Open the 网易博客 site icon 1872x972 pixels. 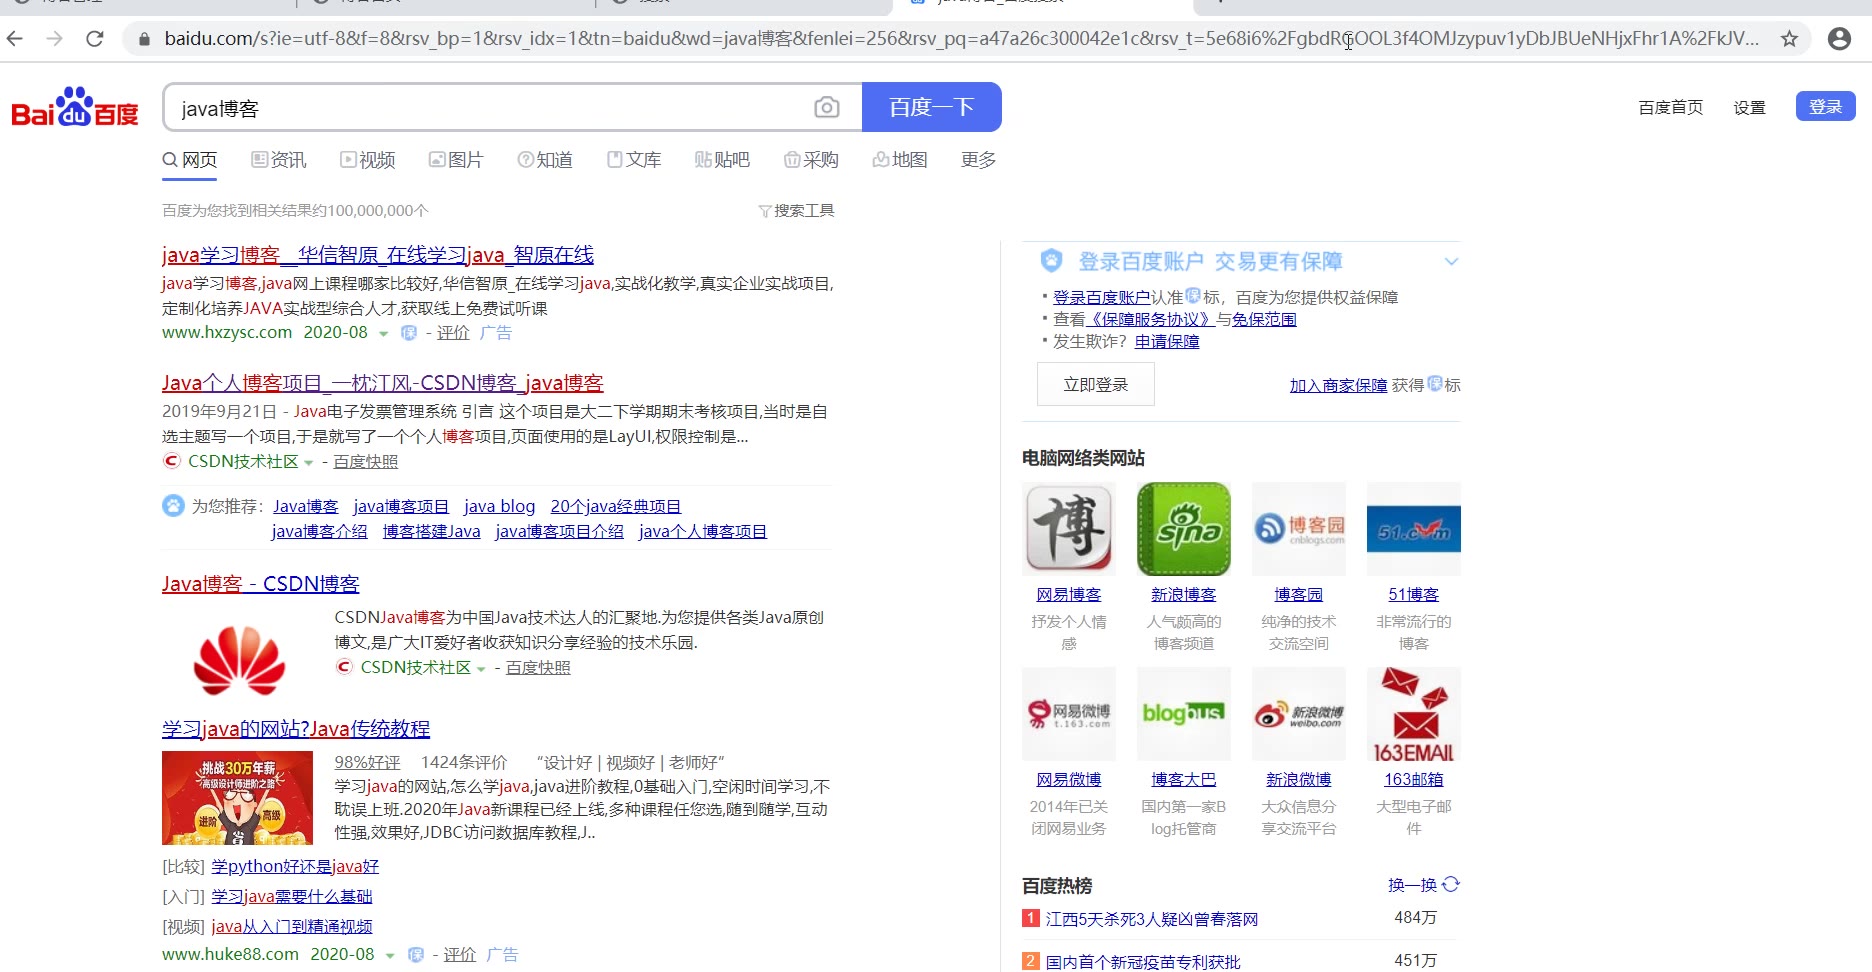[1068, 529]
